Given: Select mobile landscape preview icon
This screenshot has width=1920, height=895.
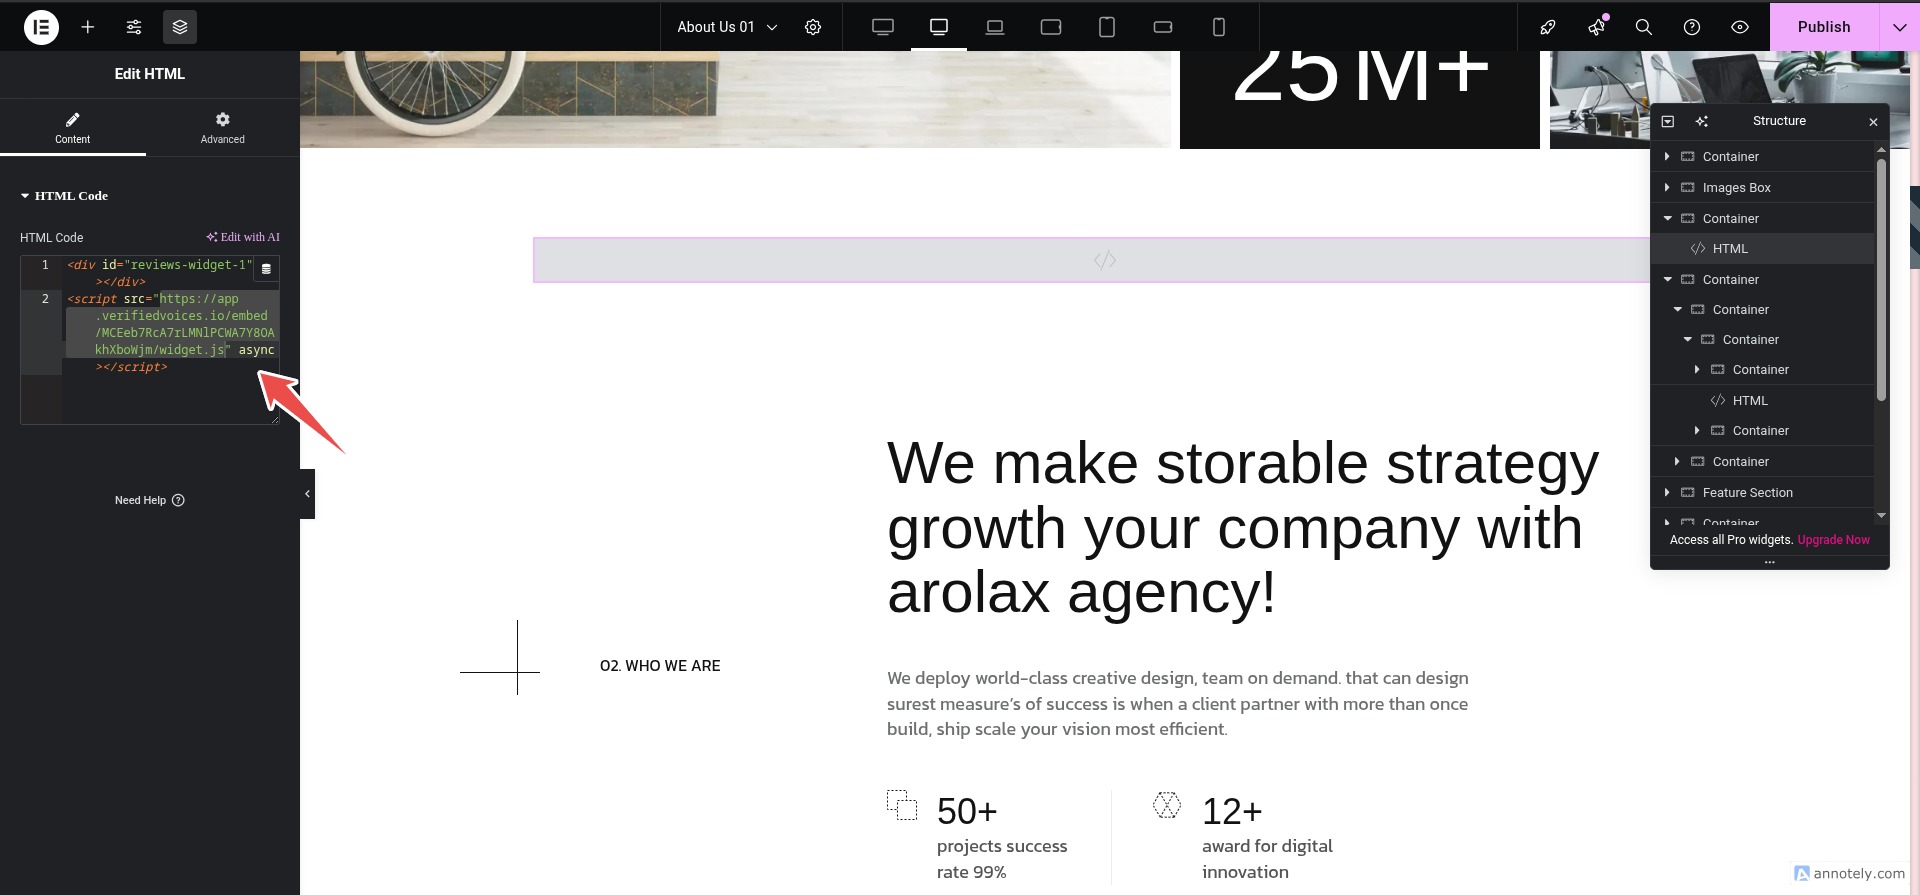Looking at the screenshot, I should [1163, 27].
